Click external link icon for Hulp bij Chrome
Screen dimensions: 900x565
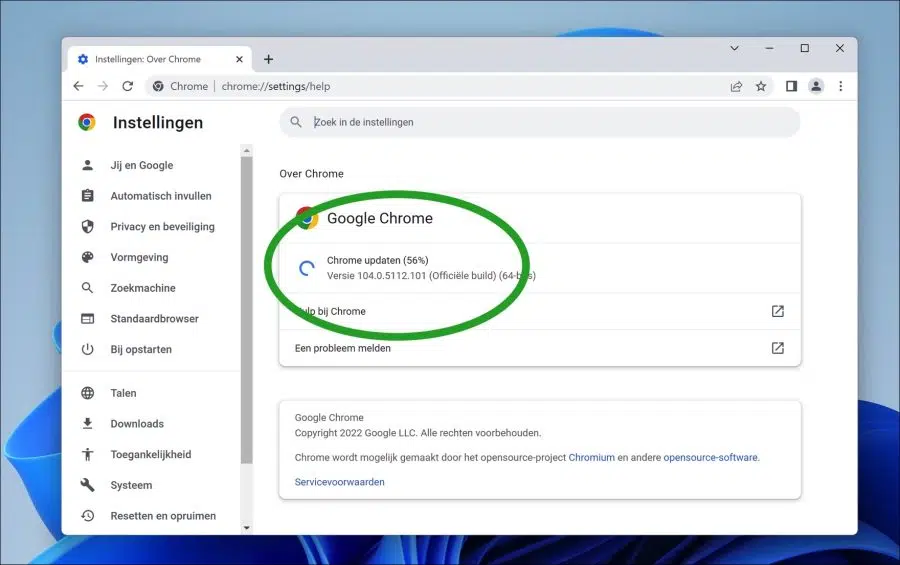click(777, 311)
